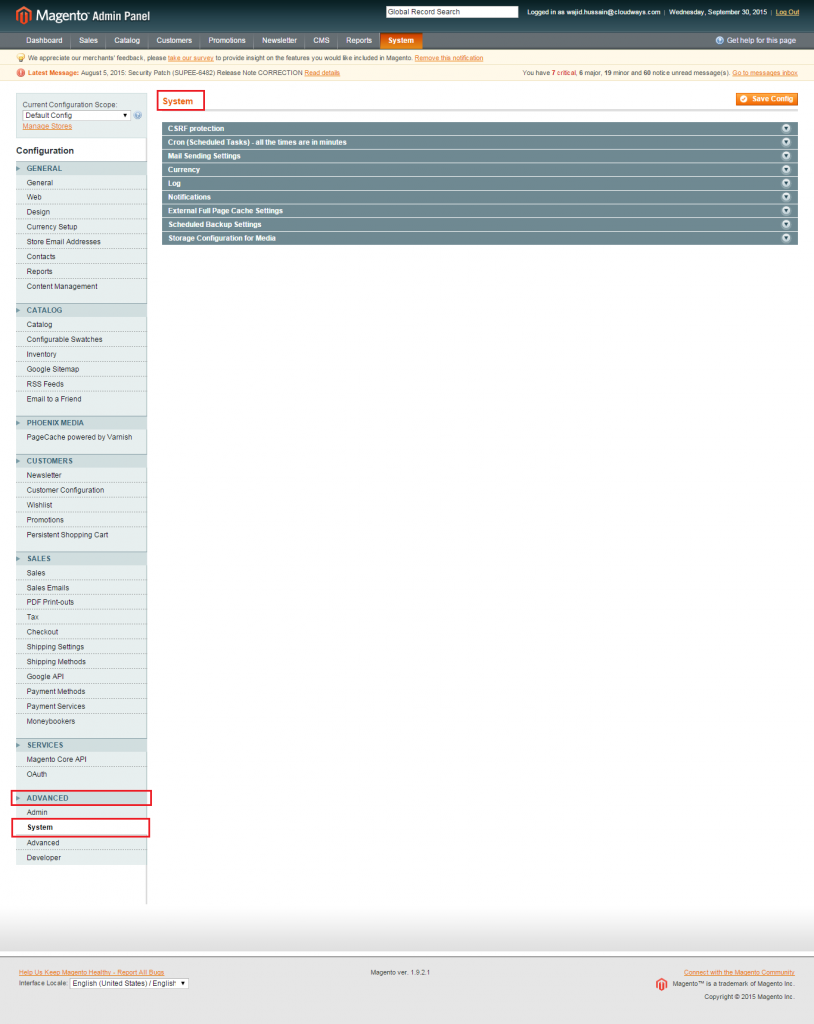814x1024 pixels.
Task: Open Store Email Addresses configuration
Action: coord(81,242)
